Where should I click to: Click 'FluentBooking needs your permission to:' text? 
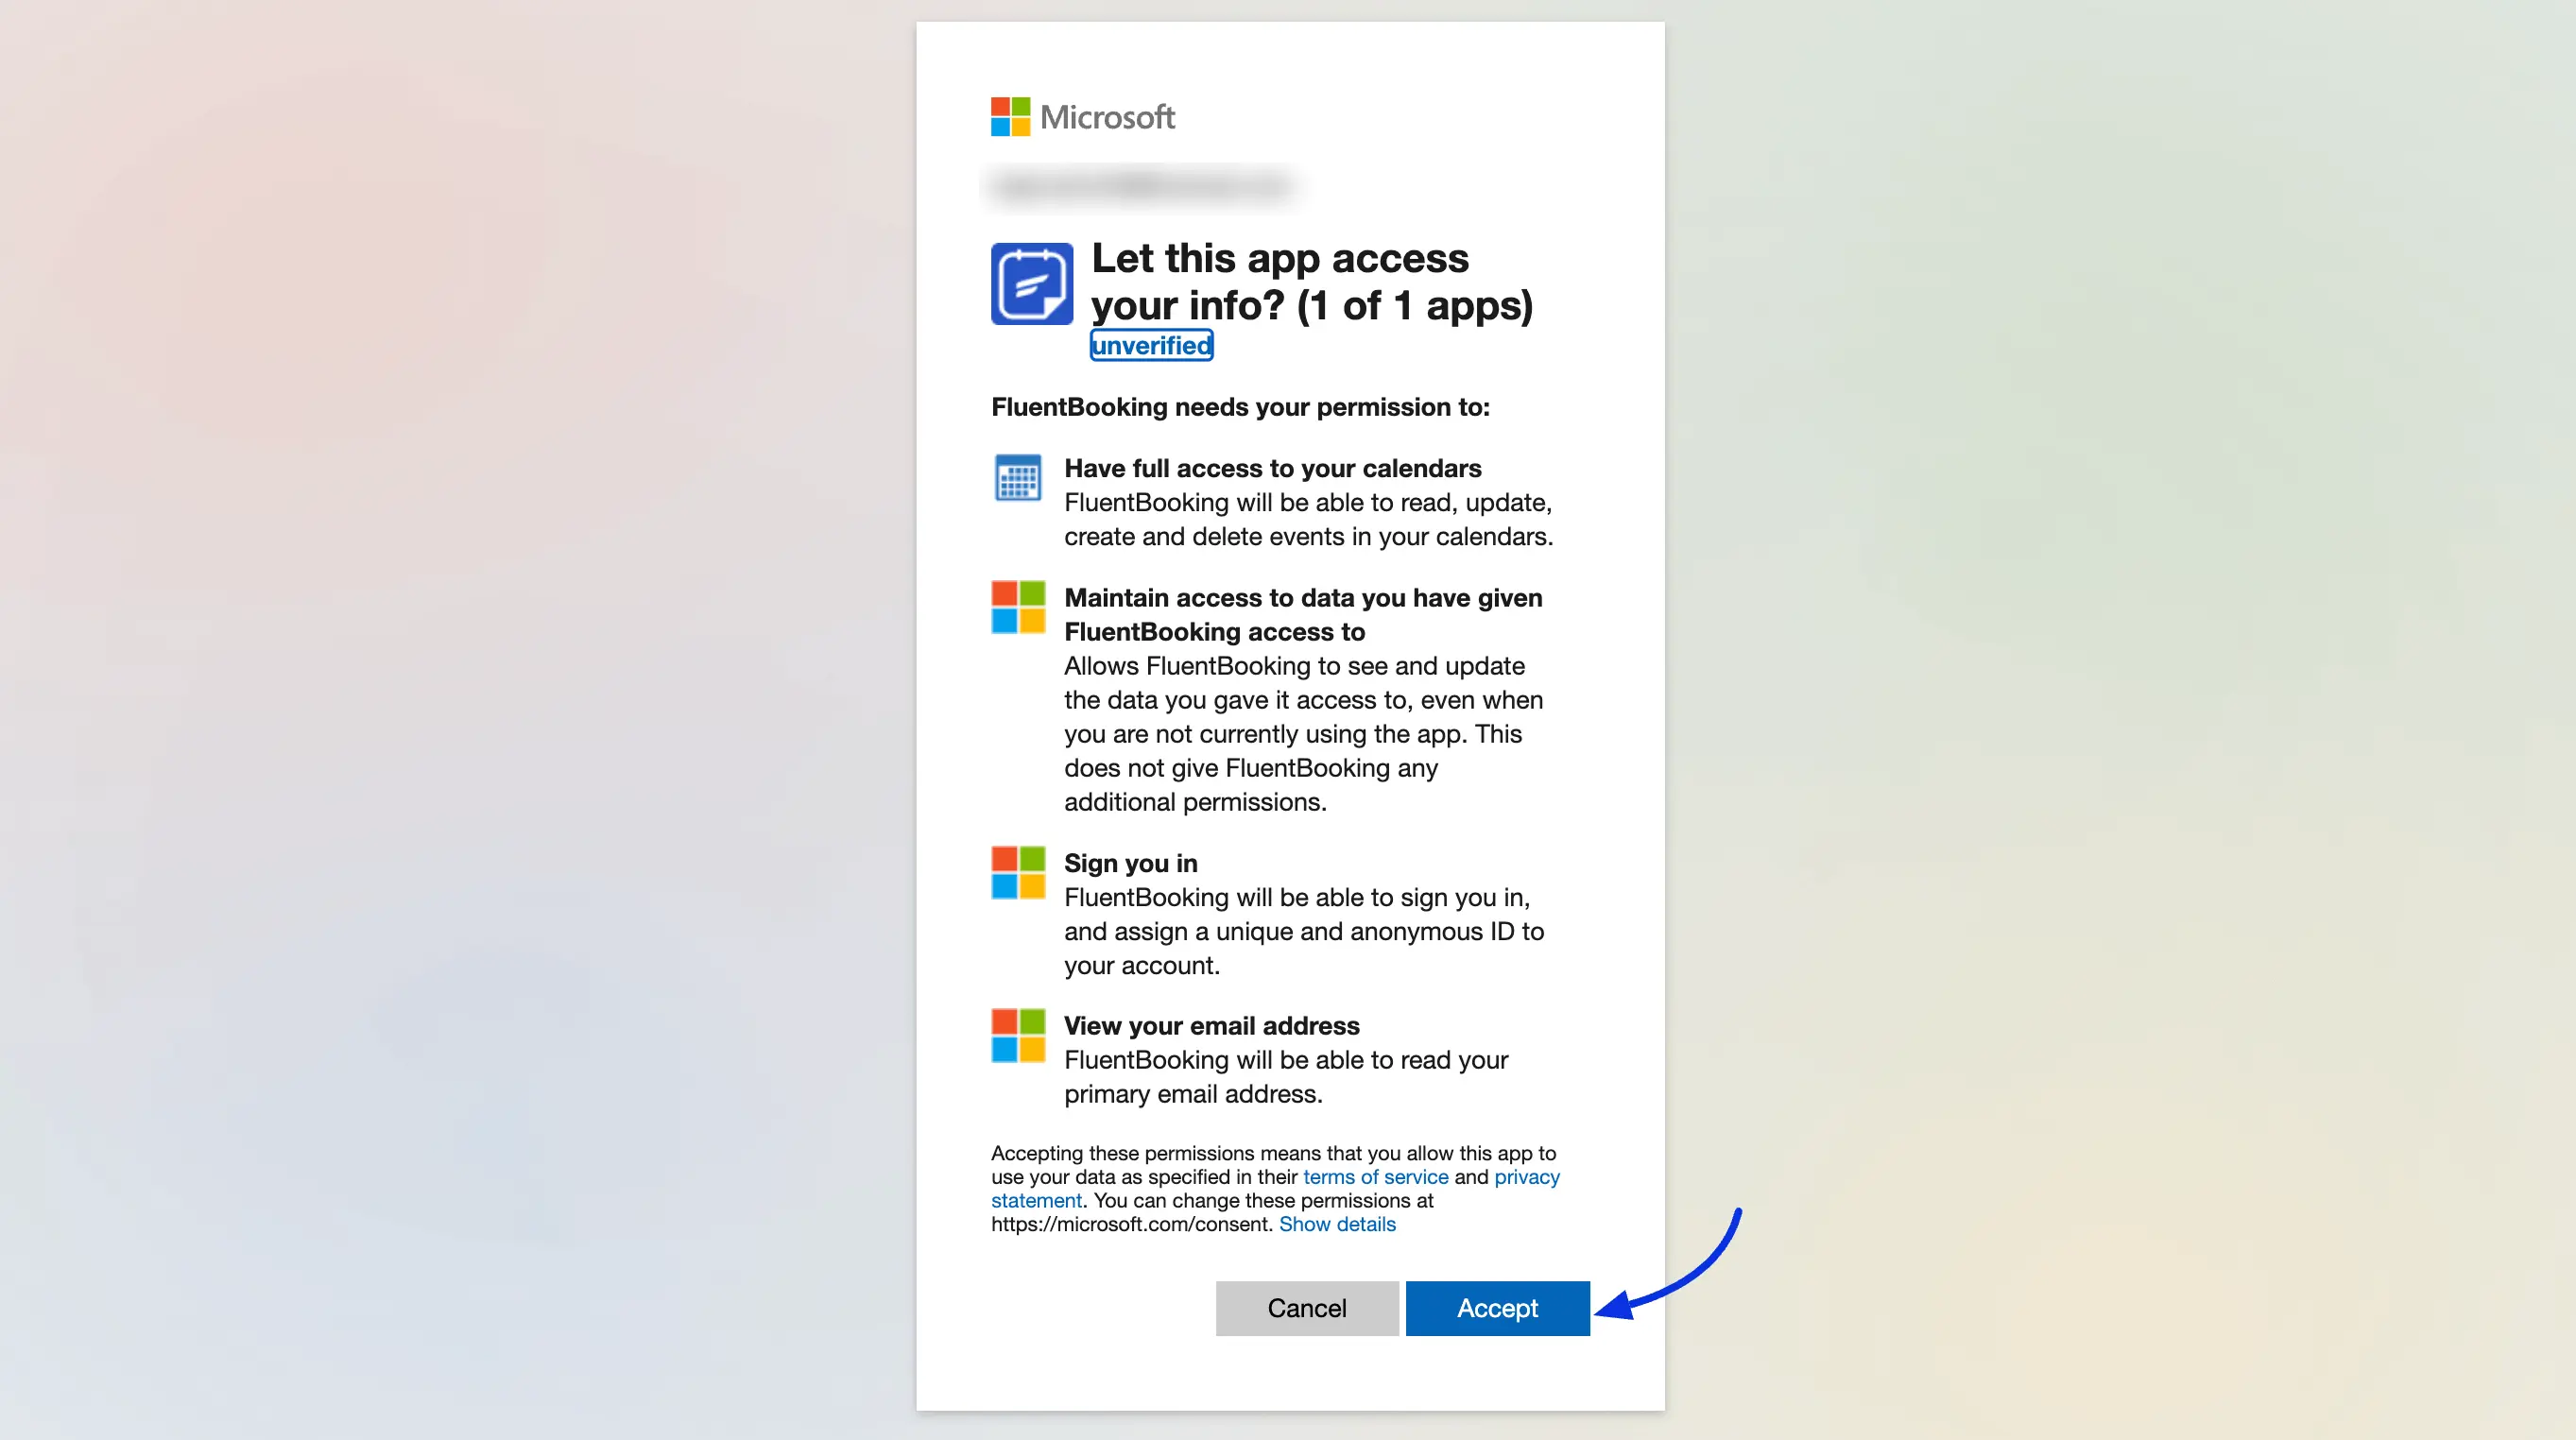[1240, 407]
